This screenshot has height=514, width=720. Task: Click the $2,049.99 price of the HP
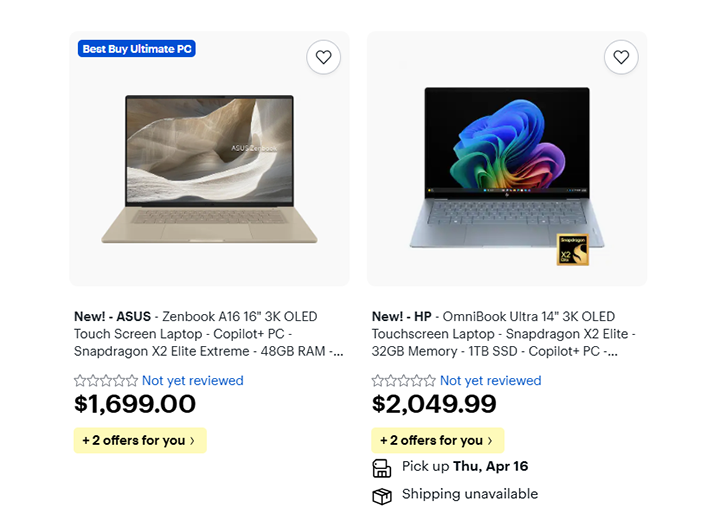point(434,404)
